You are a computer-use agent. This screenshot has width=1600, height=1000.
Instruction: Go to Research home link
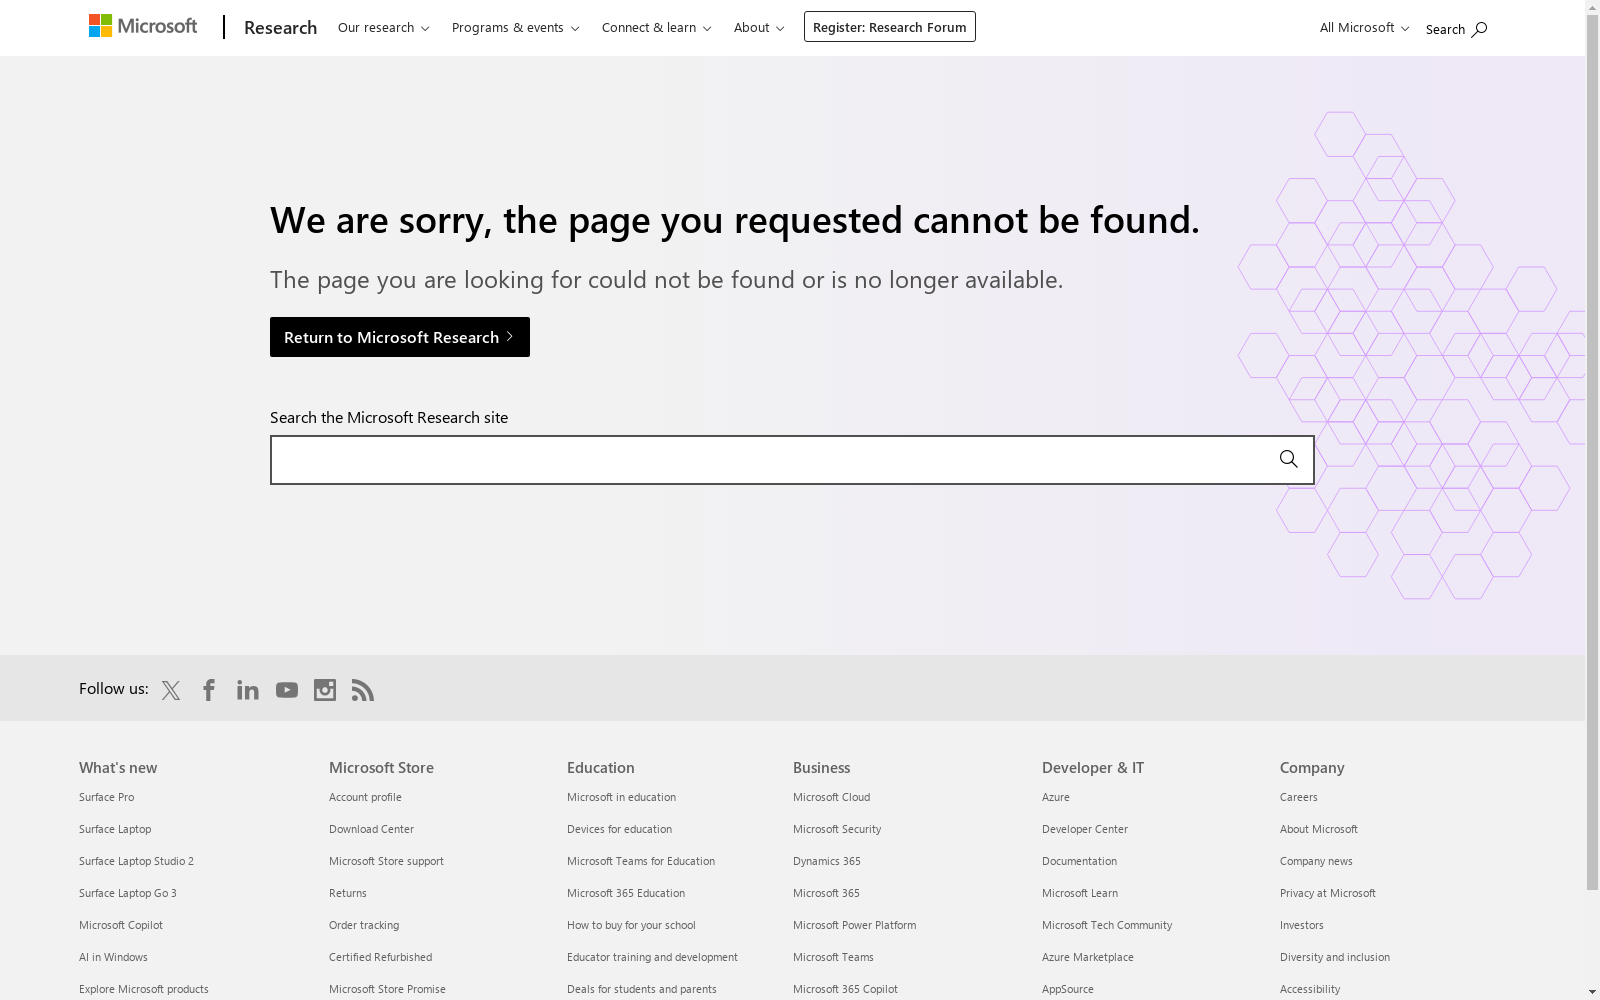pyautogui.click(x=280, y=27)
